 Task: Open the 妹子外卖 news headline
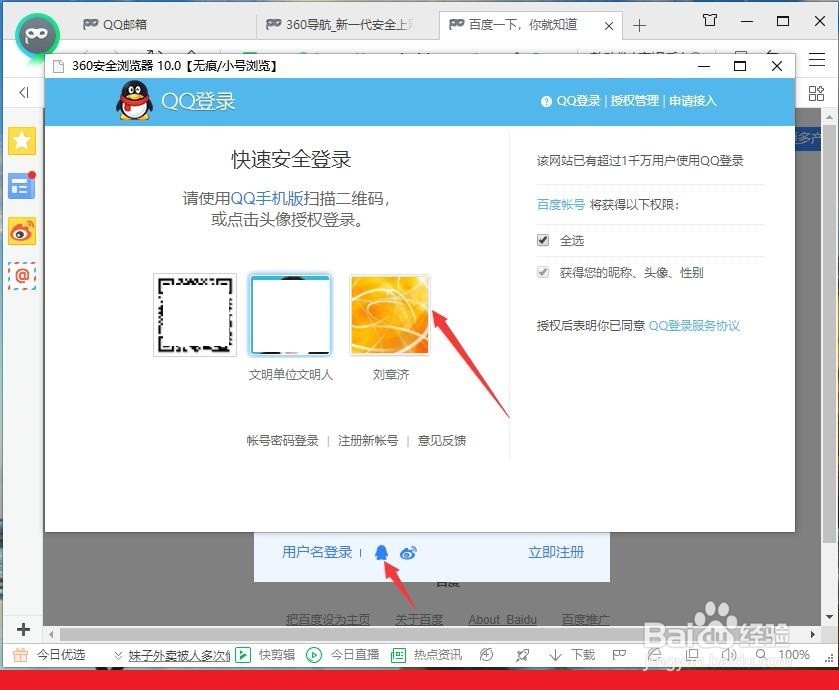pyautogui.click(x=179, y=655)
